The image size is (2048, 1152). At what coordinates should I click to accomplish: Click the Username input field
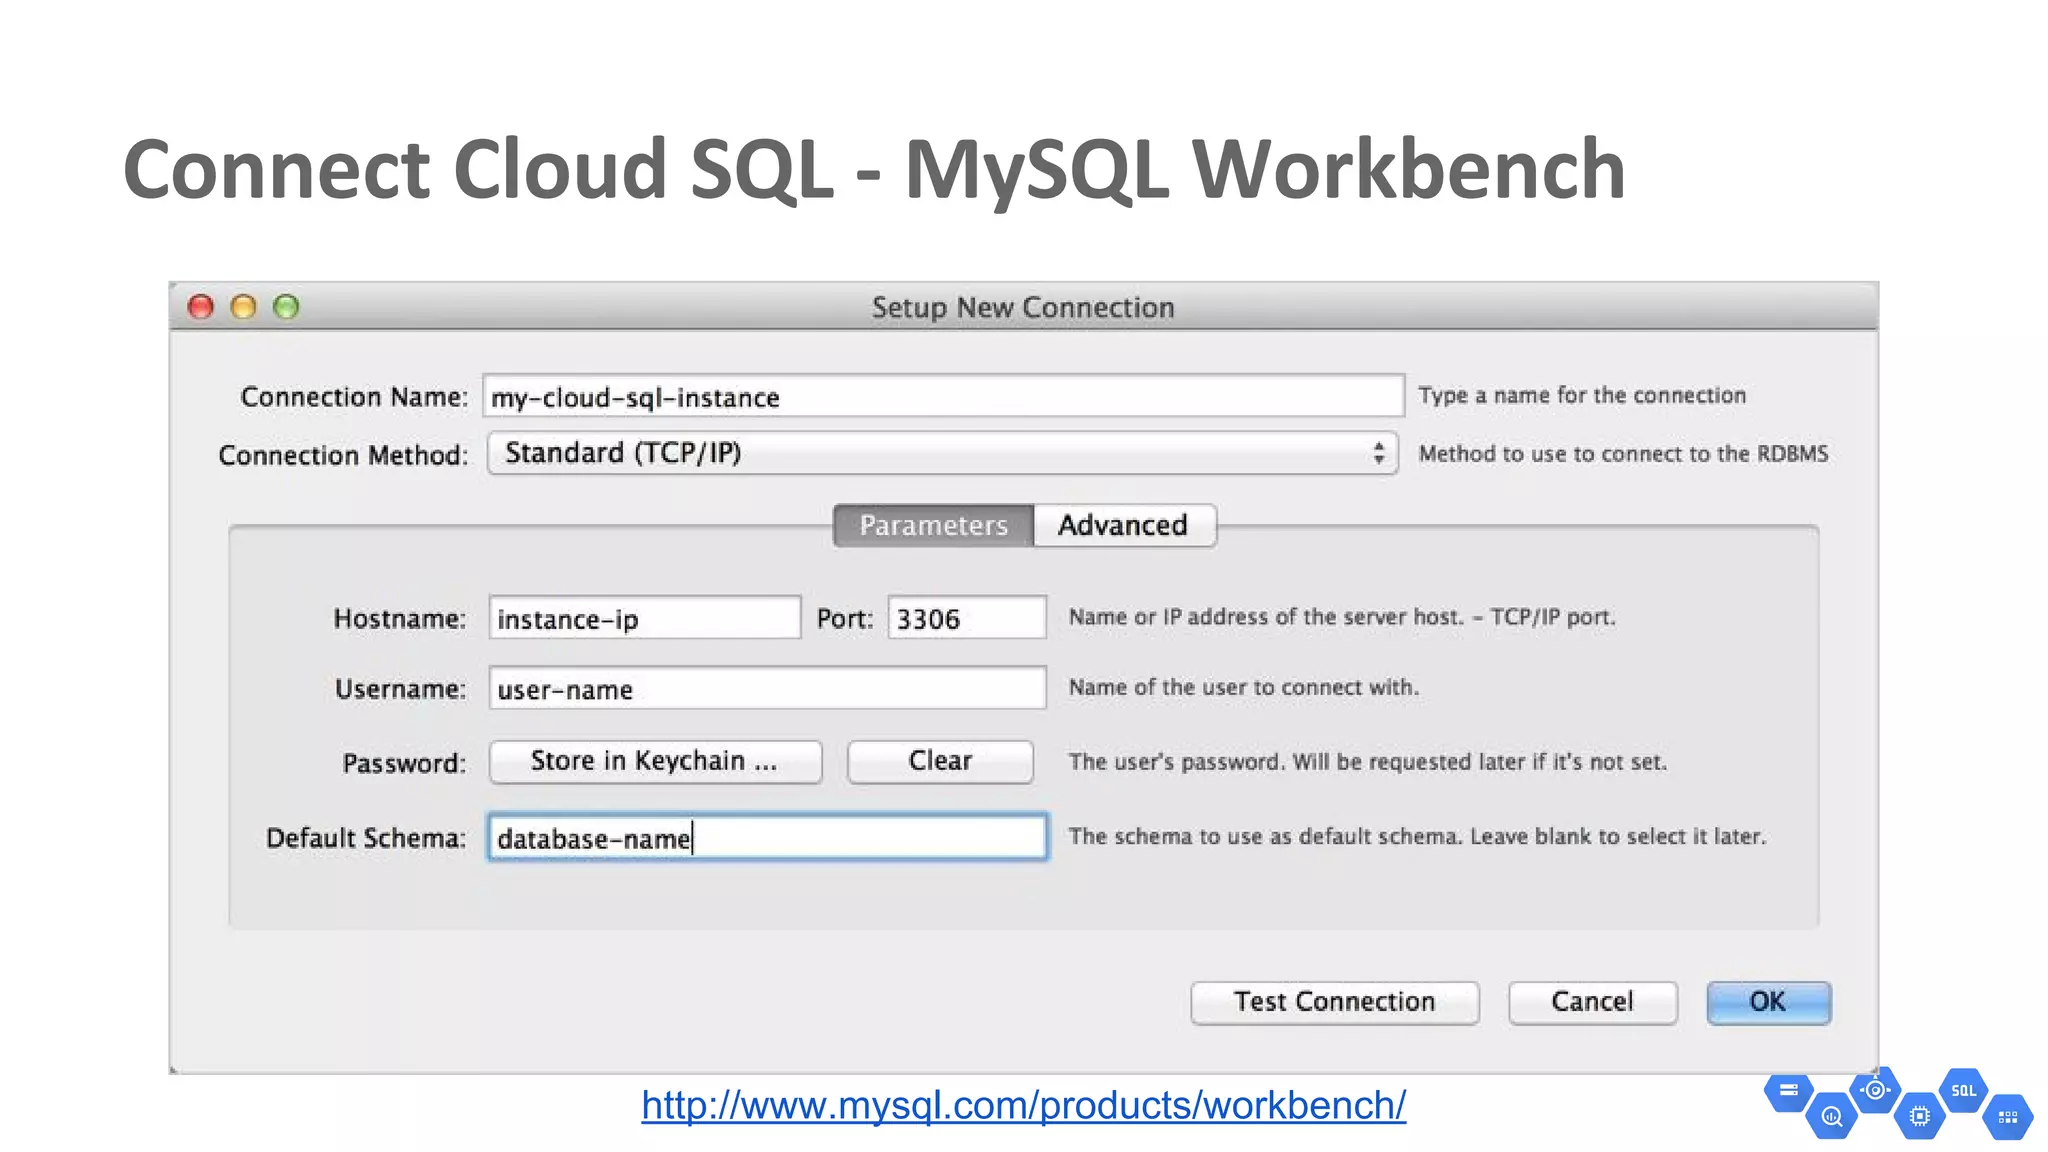click(767, 688)
